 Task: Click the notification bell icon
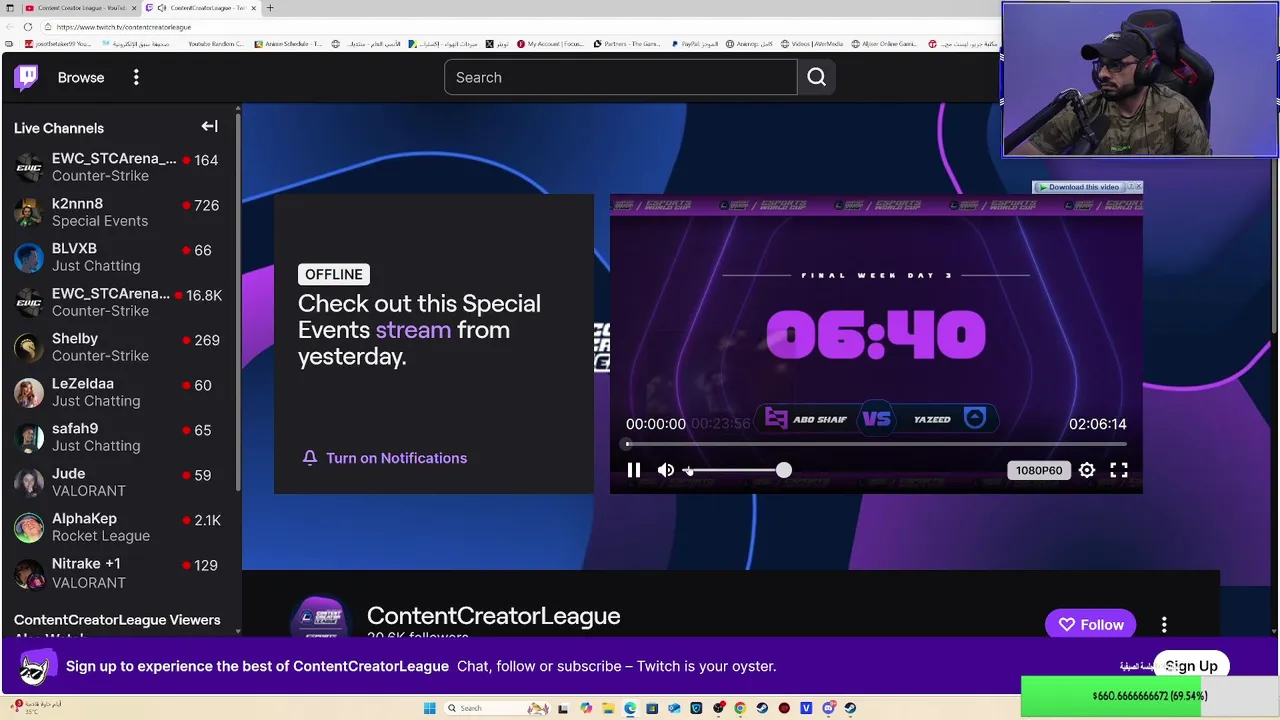[x=310, y=458]
